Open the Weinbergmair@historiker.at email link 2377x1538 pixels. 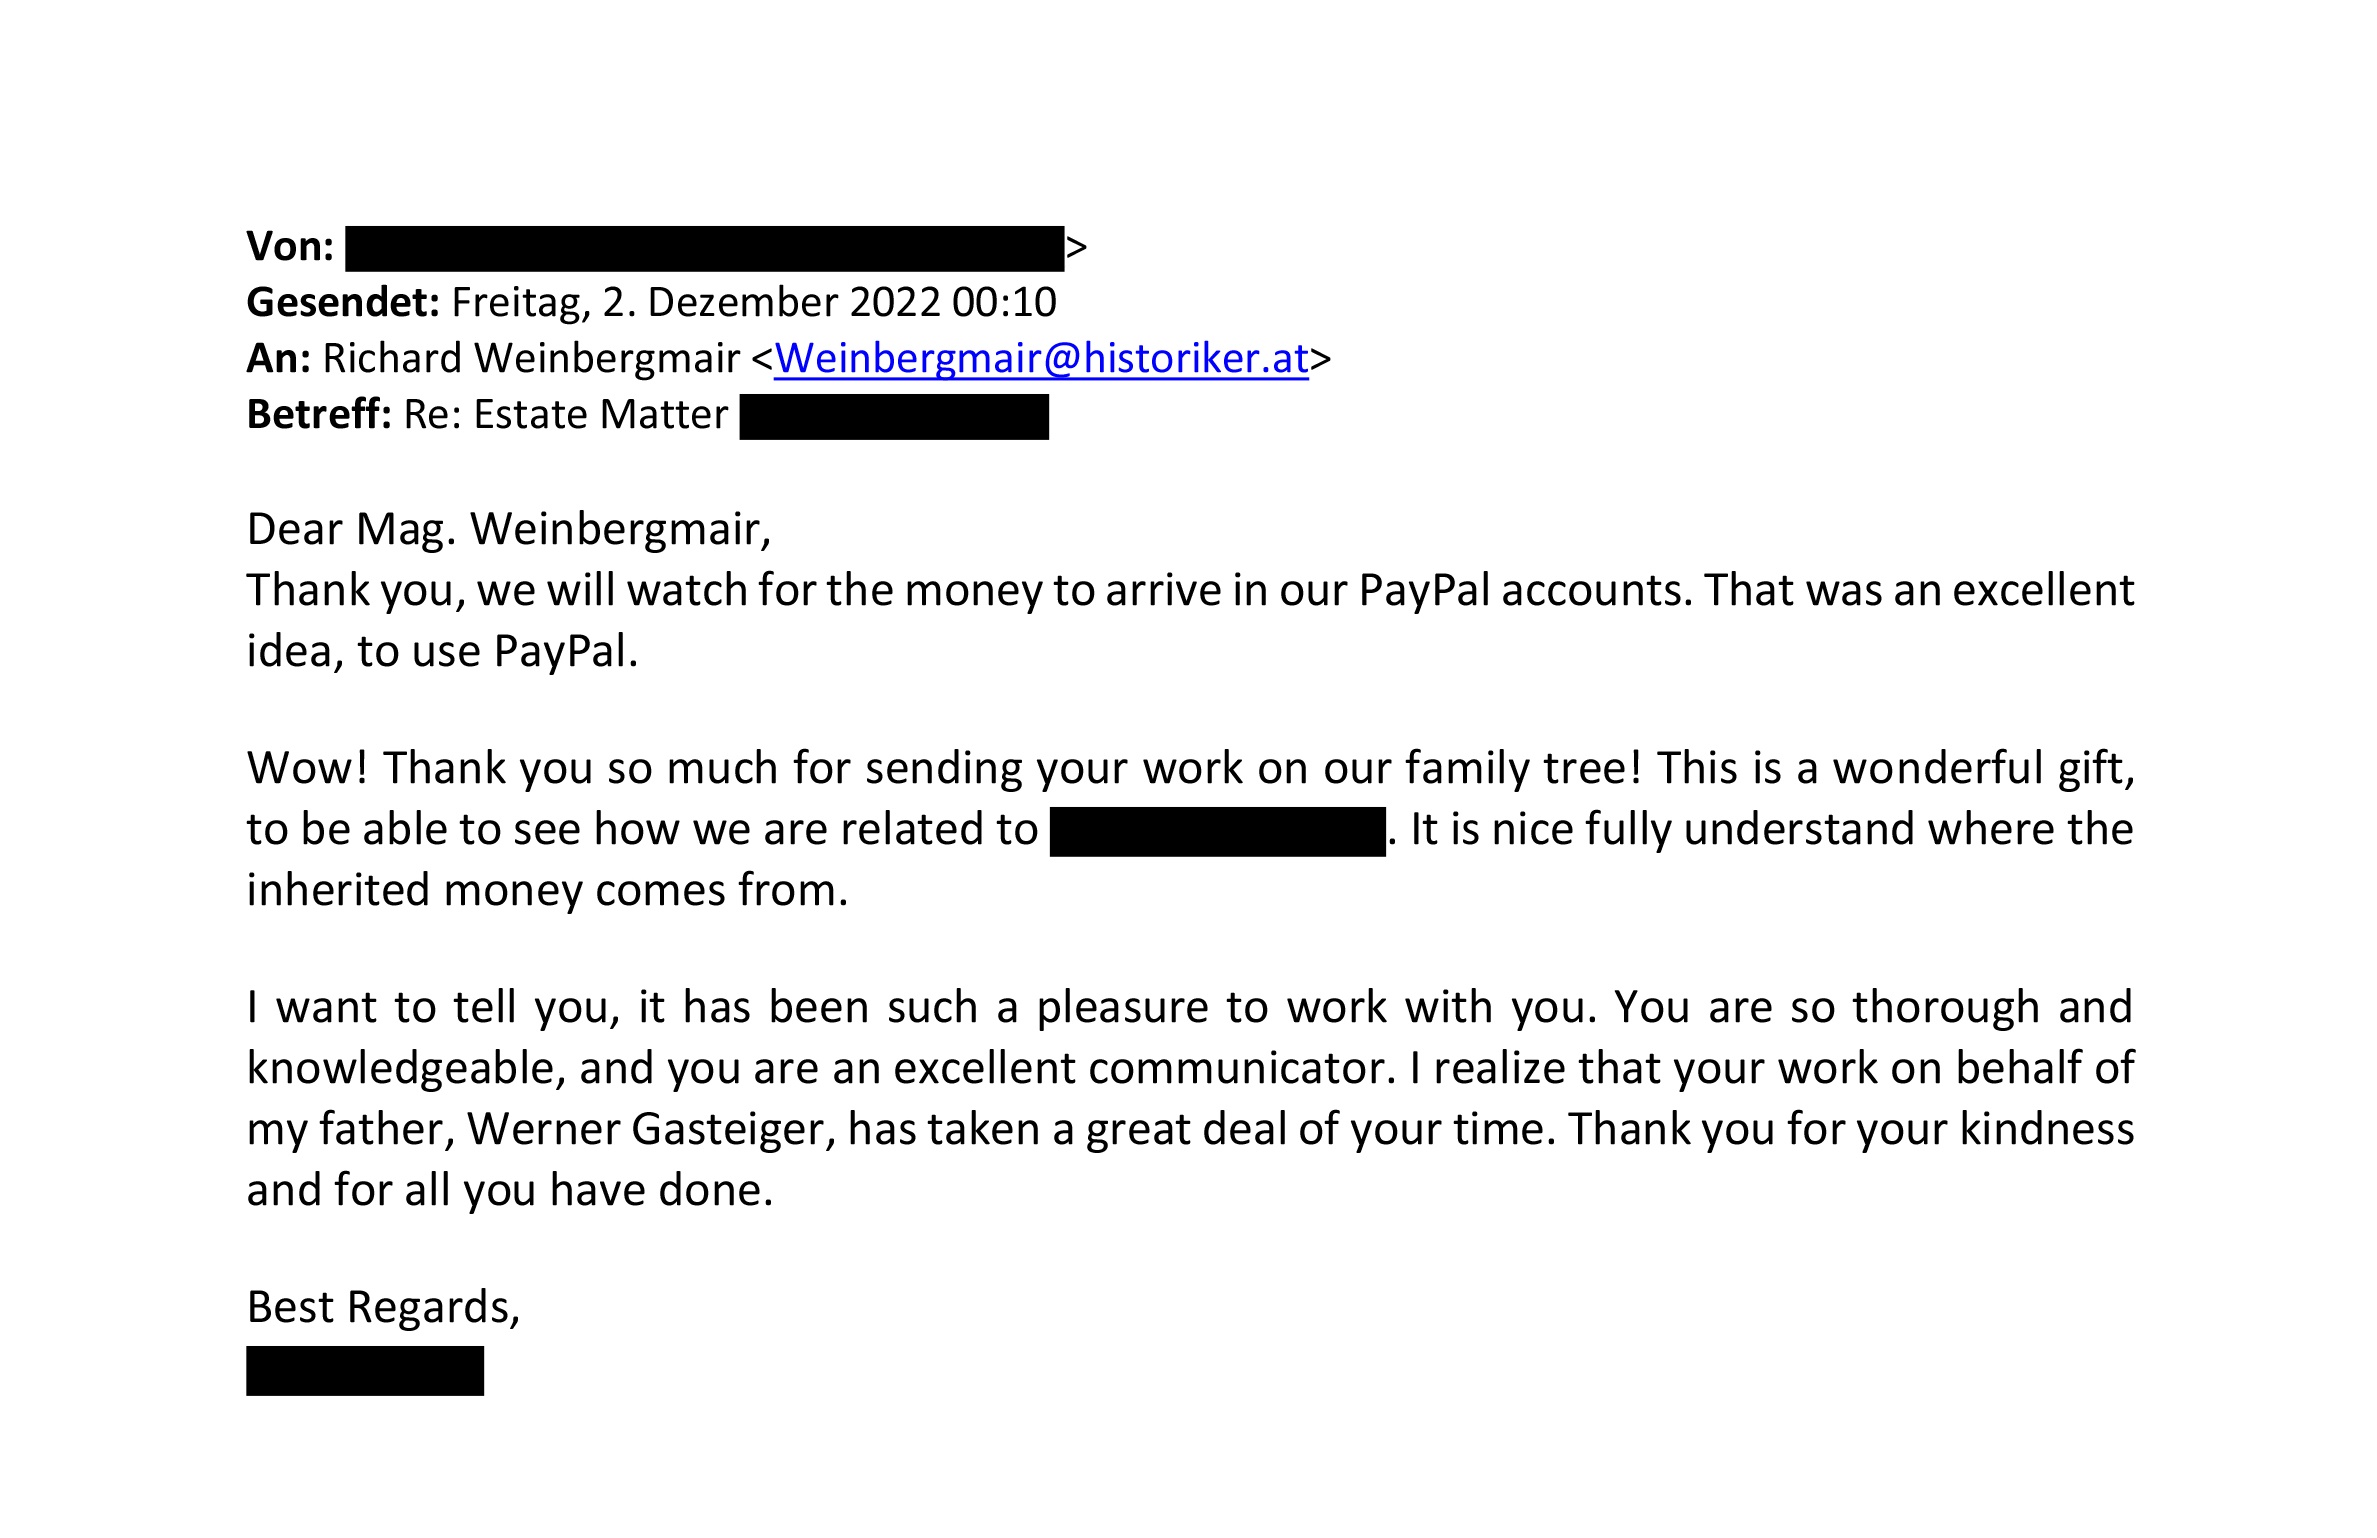pyautogui.click(x=1041, y=359)
